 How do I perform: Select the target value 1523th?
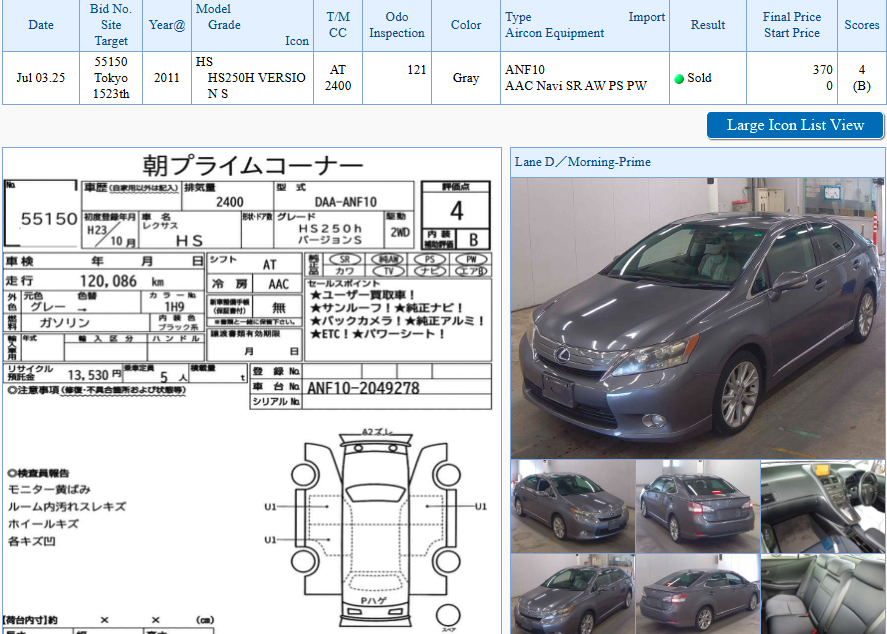[x=111, y=94]
